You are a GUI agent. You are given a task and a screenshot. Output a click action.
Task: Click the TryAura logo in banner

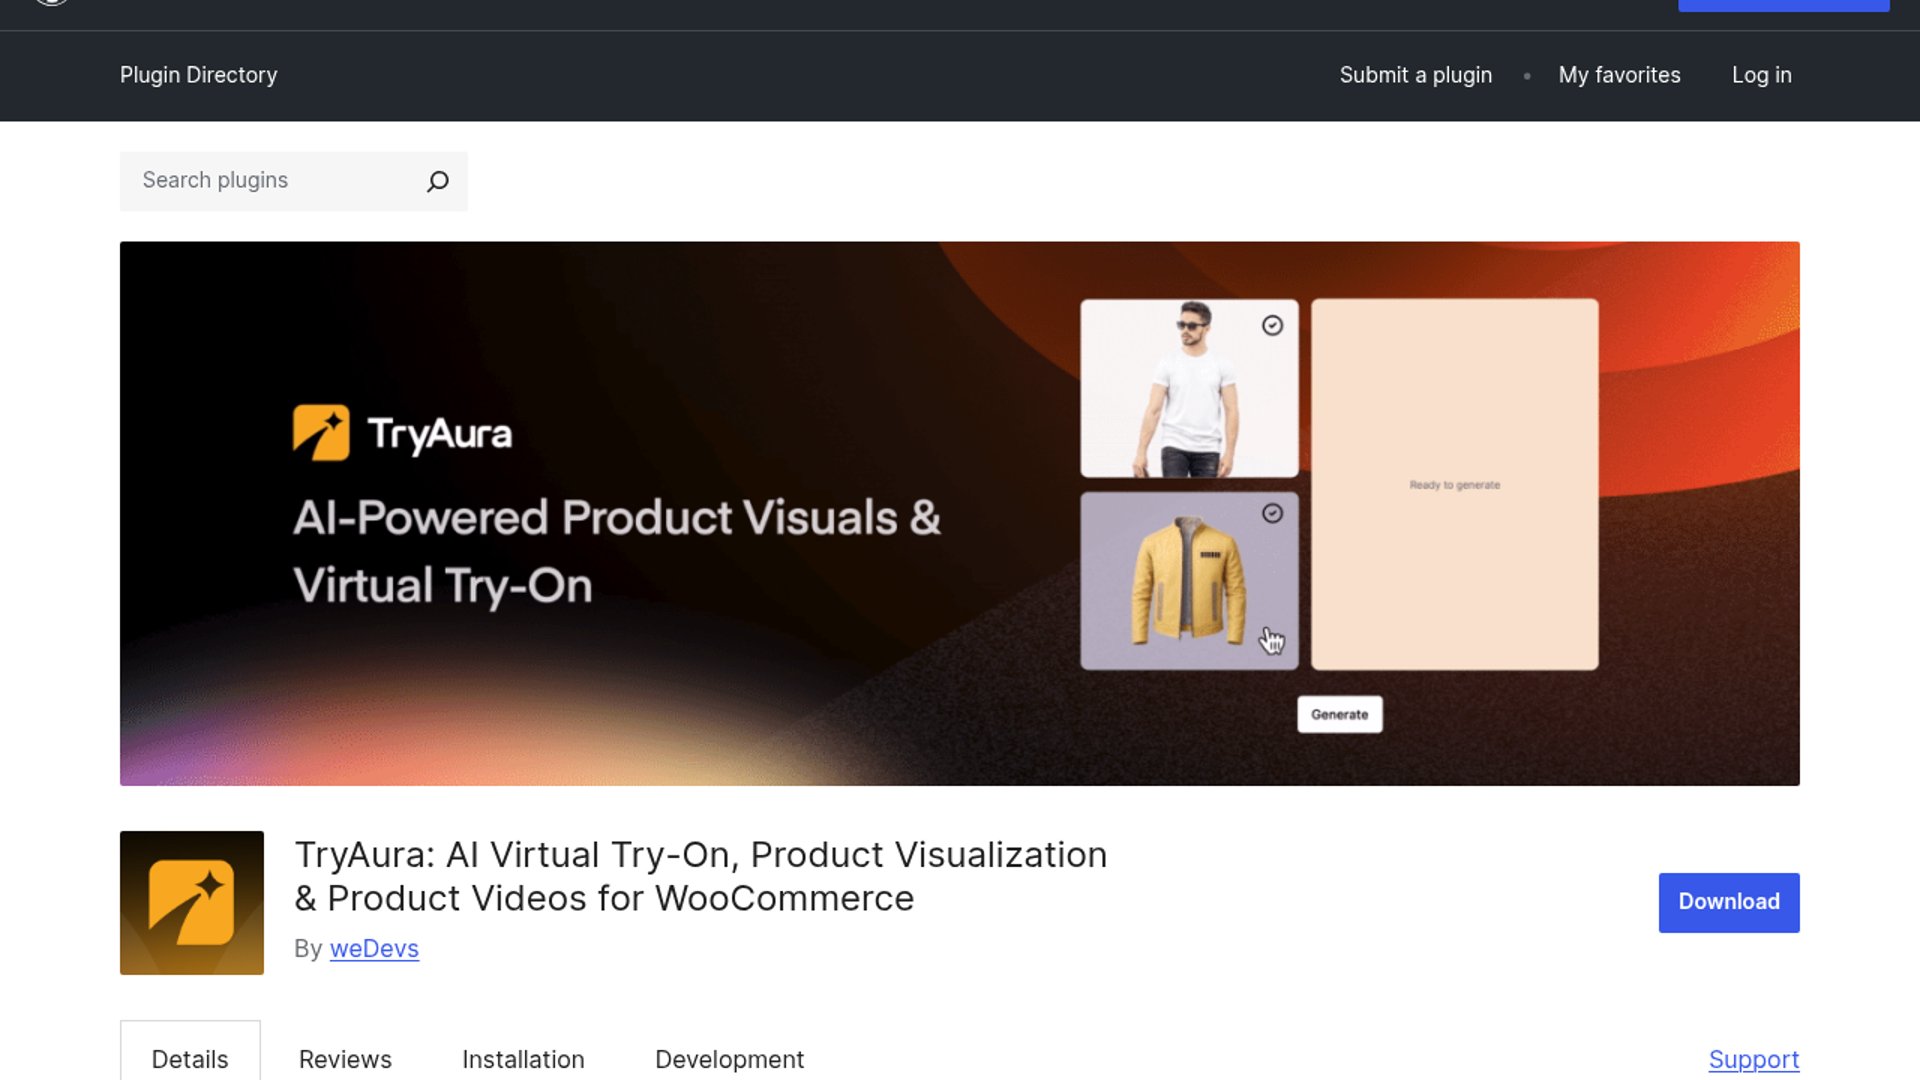pos(402,433)
